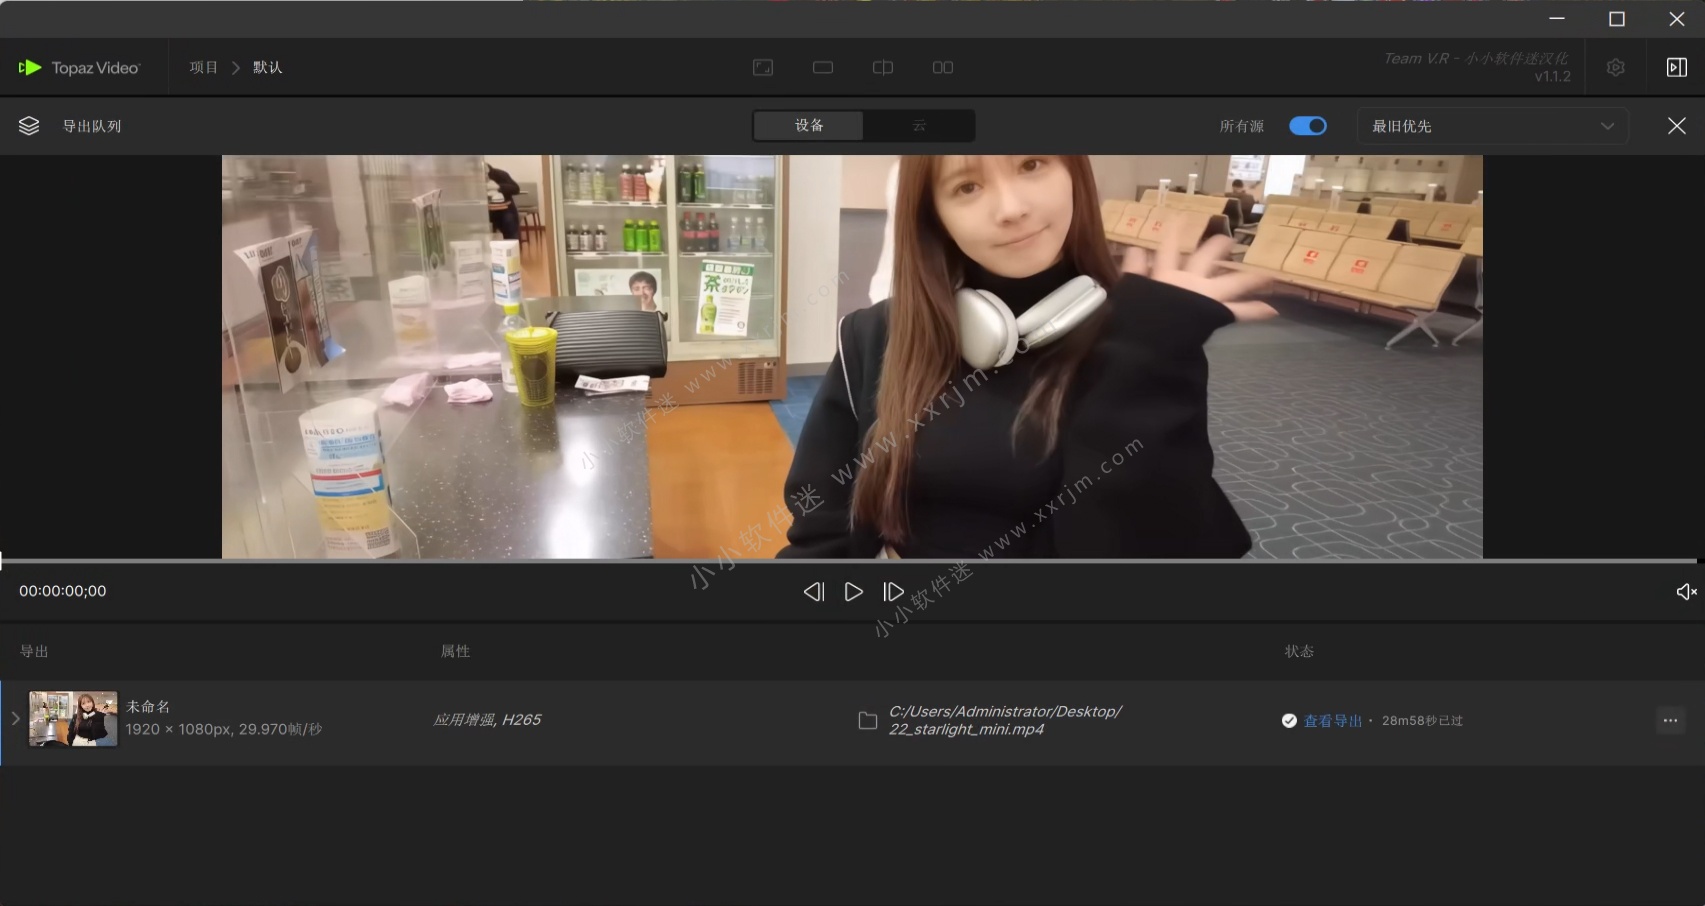1705x906 pixels.
Task: Disable the 所有源 toggle switch
Action: (1308, 125)
